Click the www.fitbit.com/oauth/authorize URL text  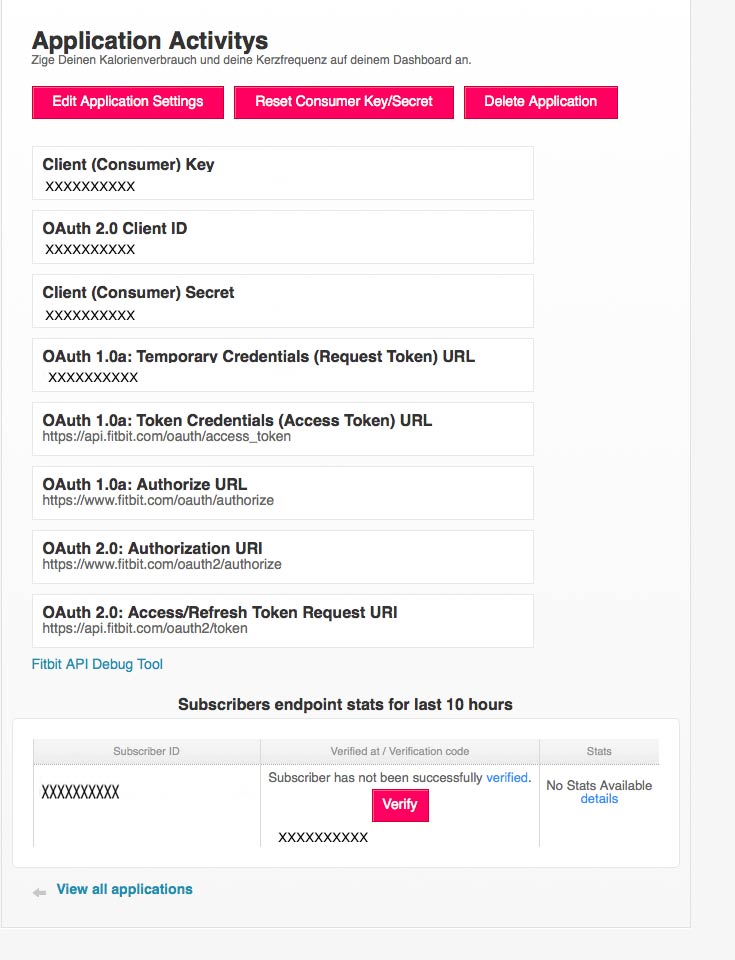pos(158,500)
